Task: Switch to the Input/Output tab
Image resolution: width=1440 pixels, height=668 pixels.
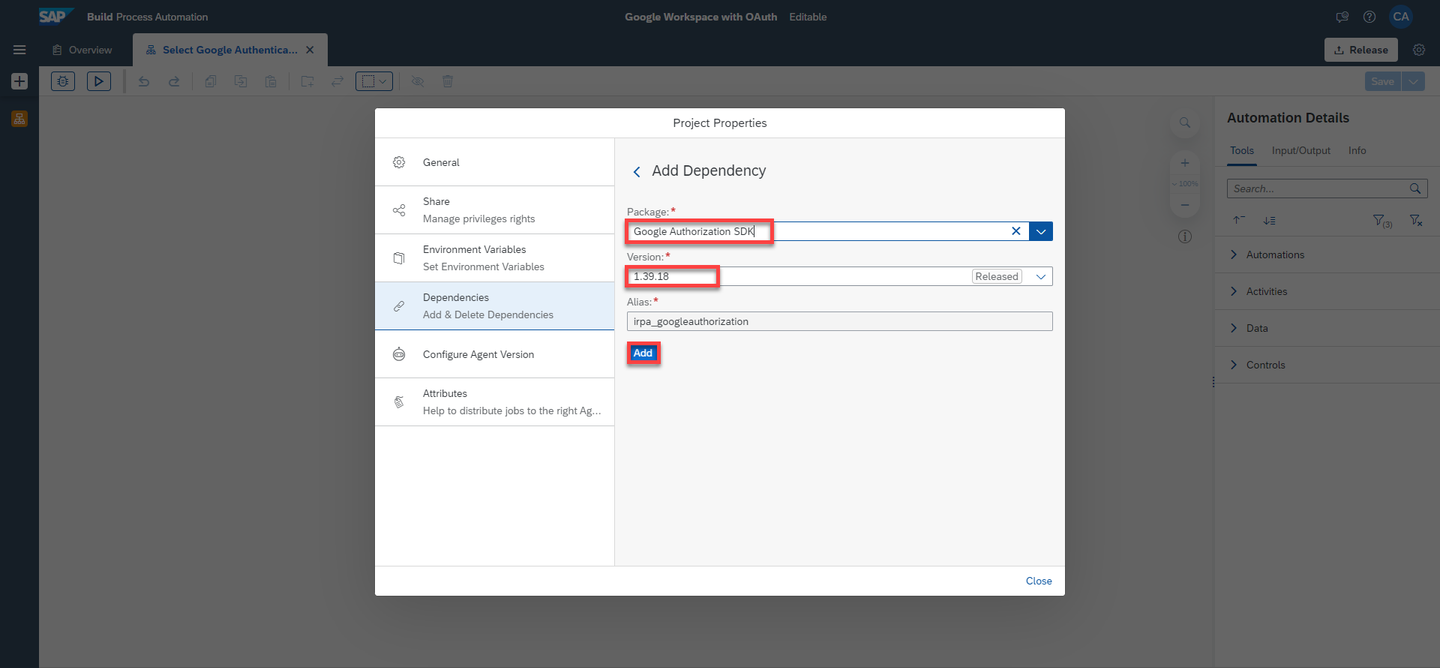Action: [x=1301, y=150]
